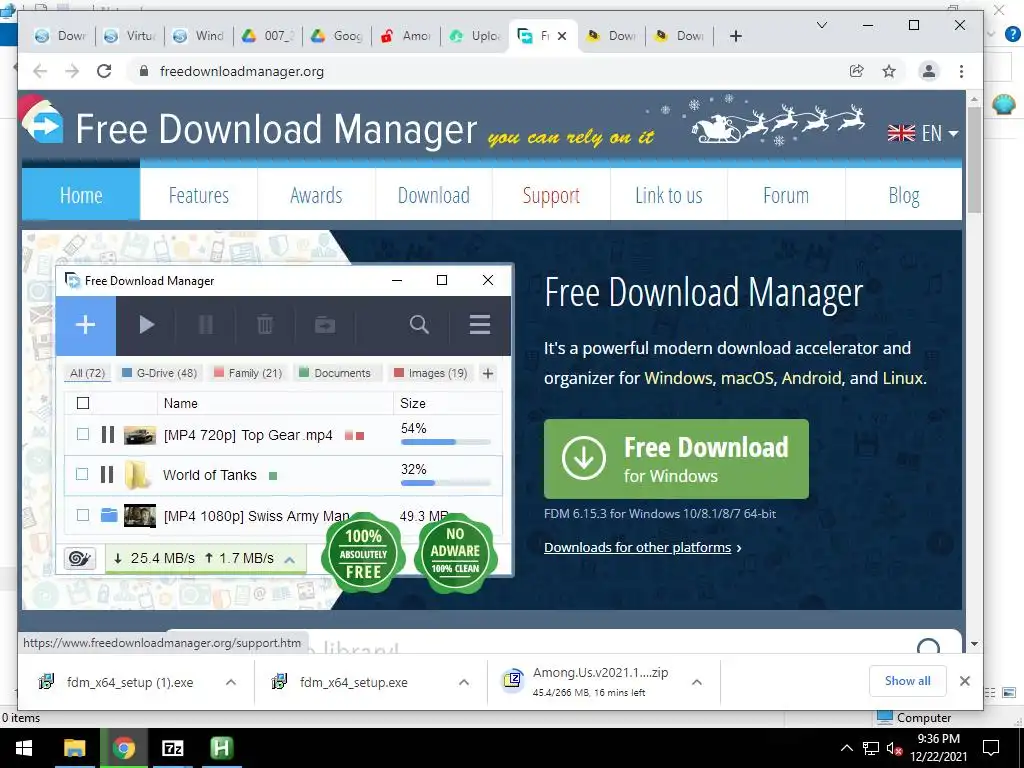
Task: Bookmark this page with the star icon
Action: tap(889, 71)
